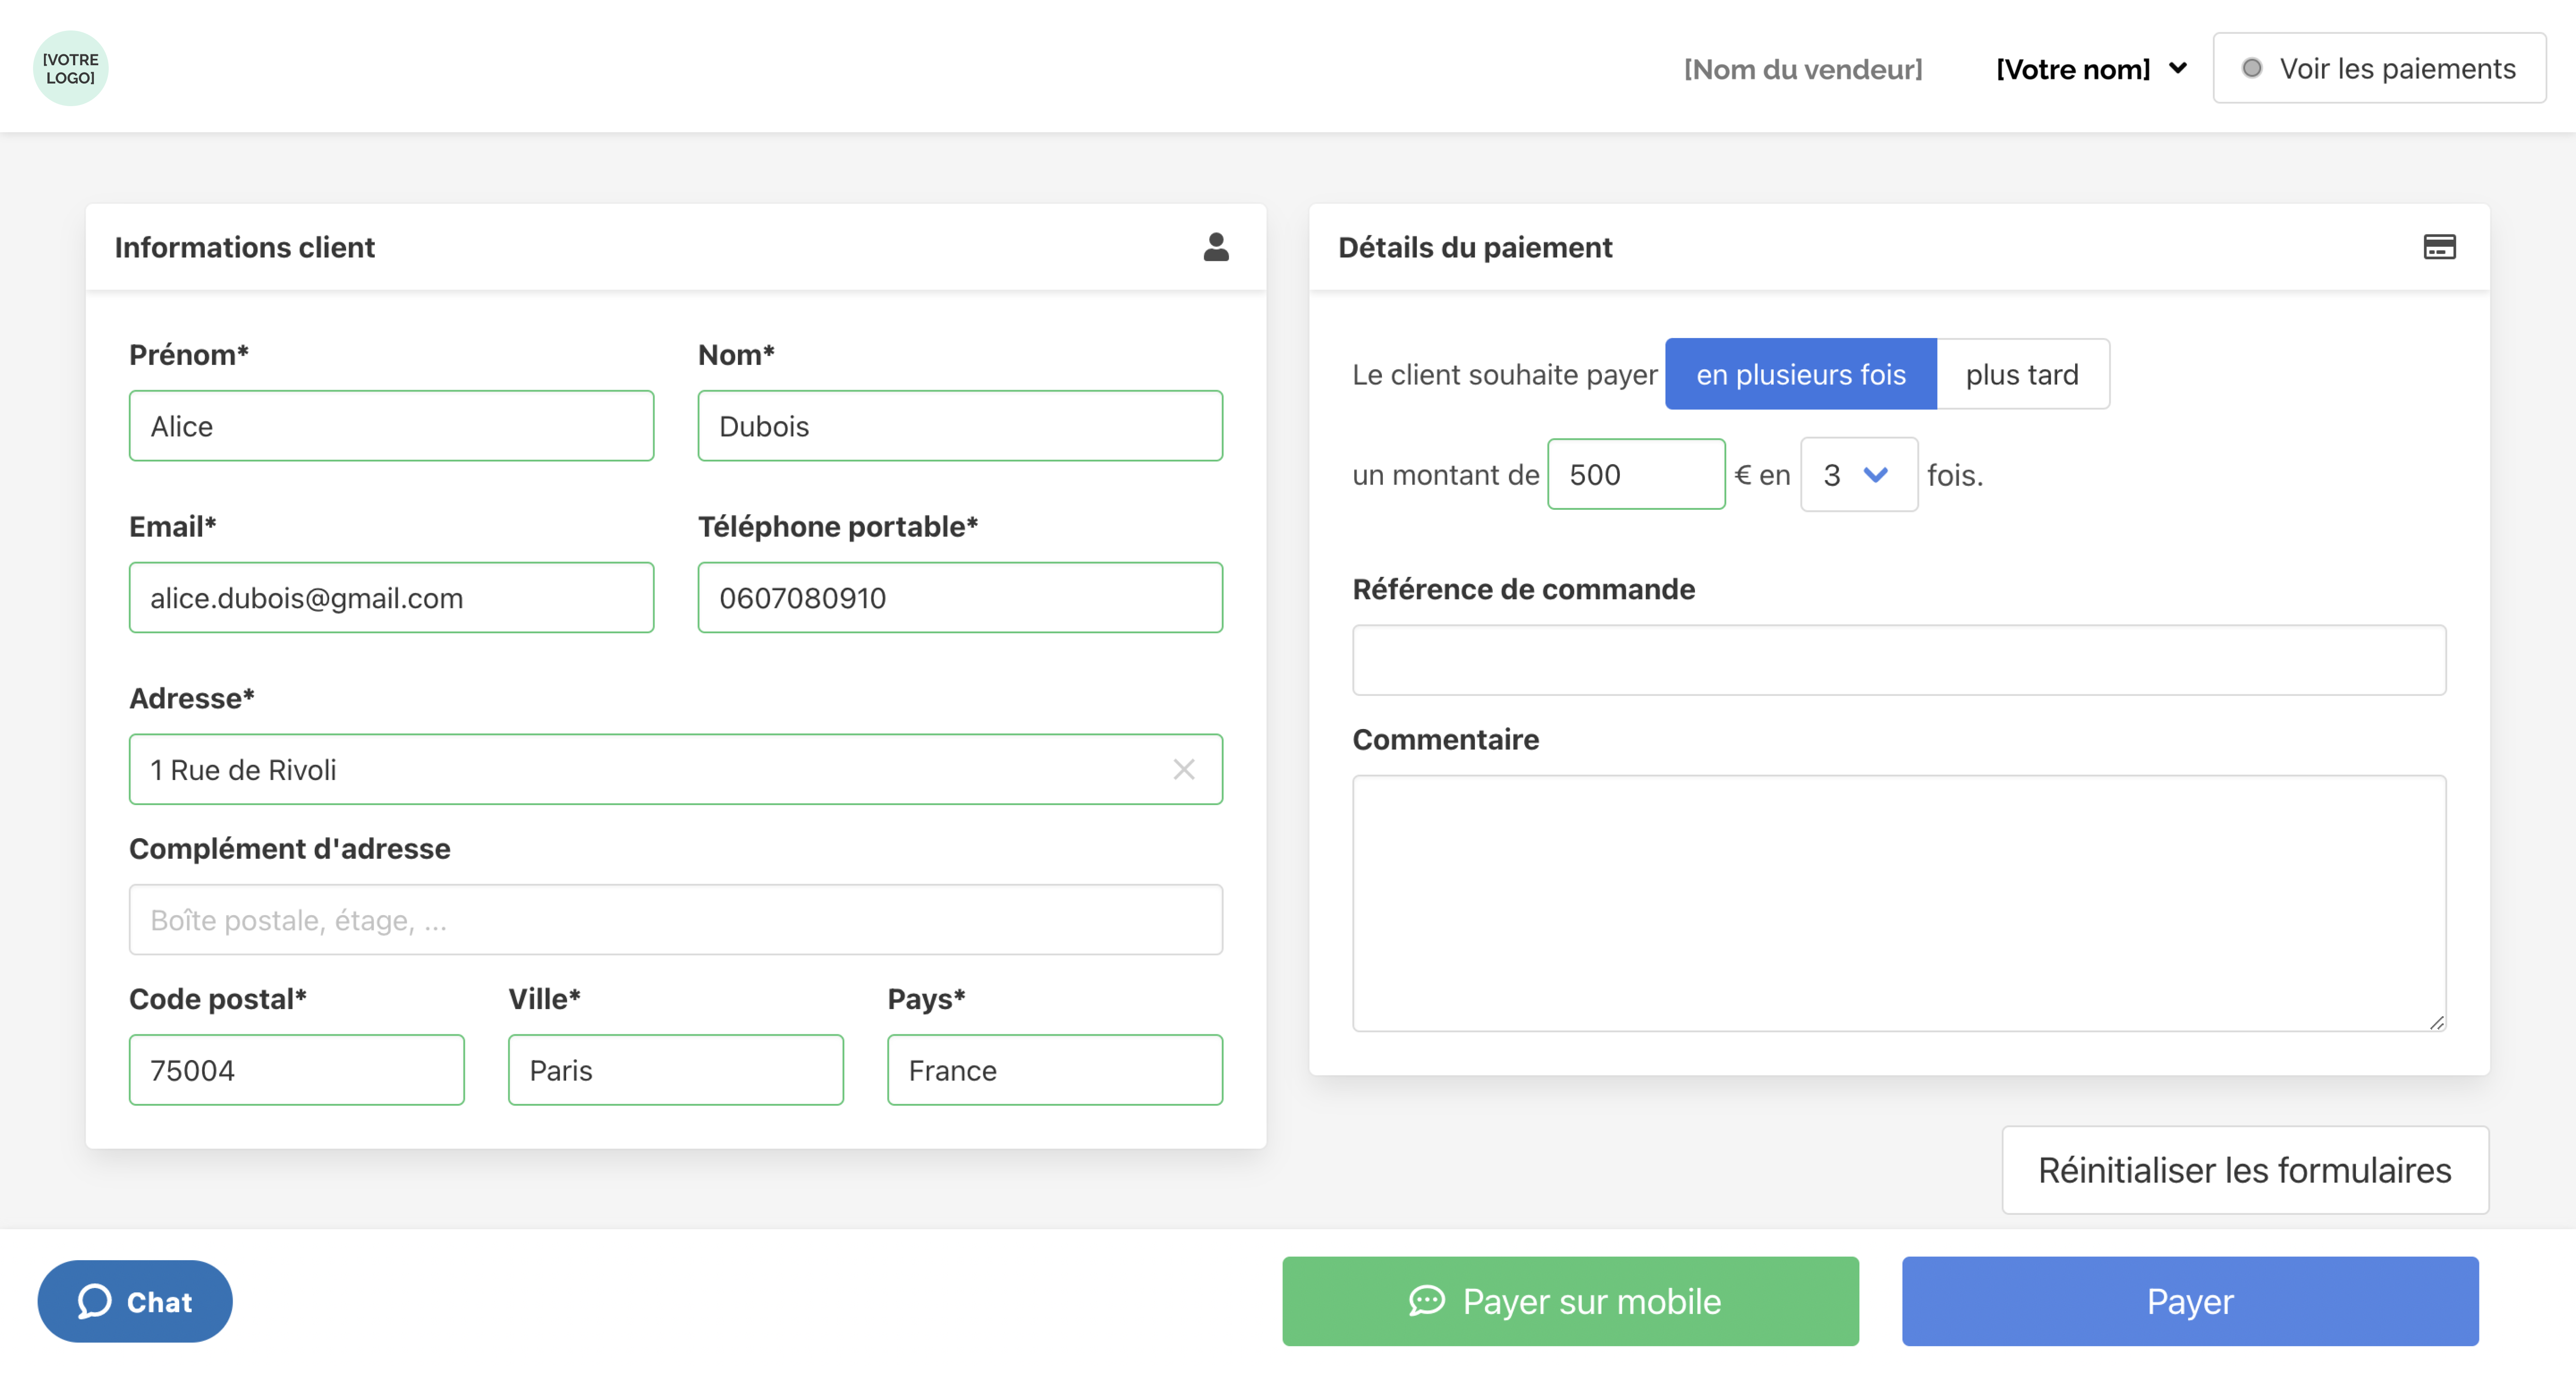The height and width of the screenshot is (1378, 2576).
Task: Click the Nom input field
Action: pyautogui.click(x=960, y=426)
